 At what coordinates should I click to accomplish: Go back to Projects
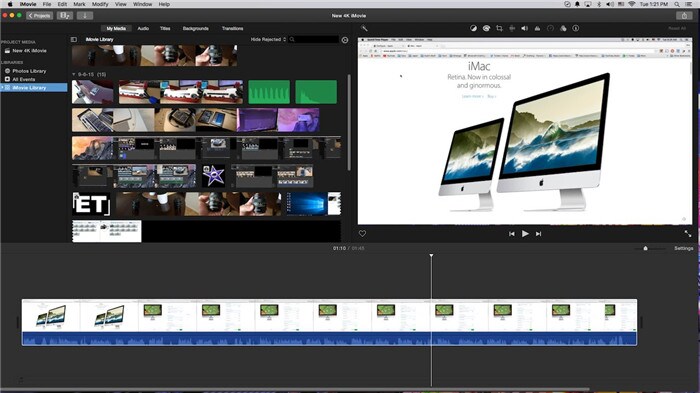39,16
